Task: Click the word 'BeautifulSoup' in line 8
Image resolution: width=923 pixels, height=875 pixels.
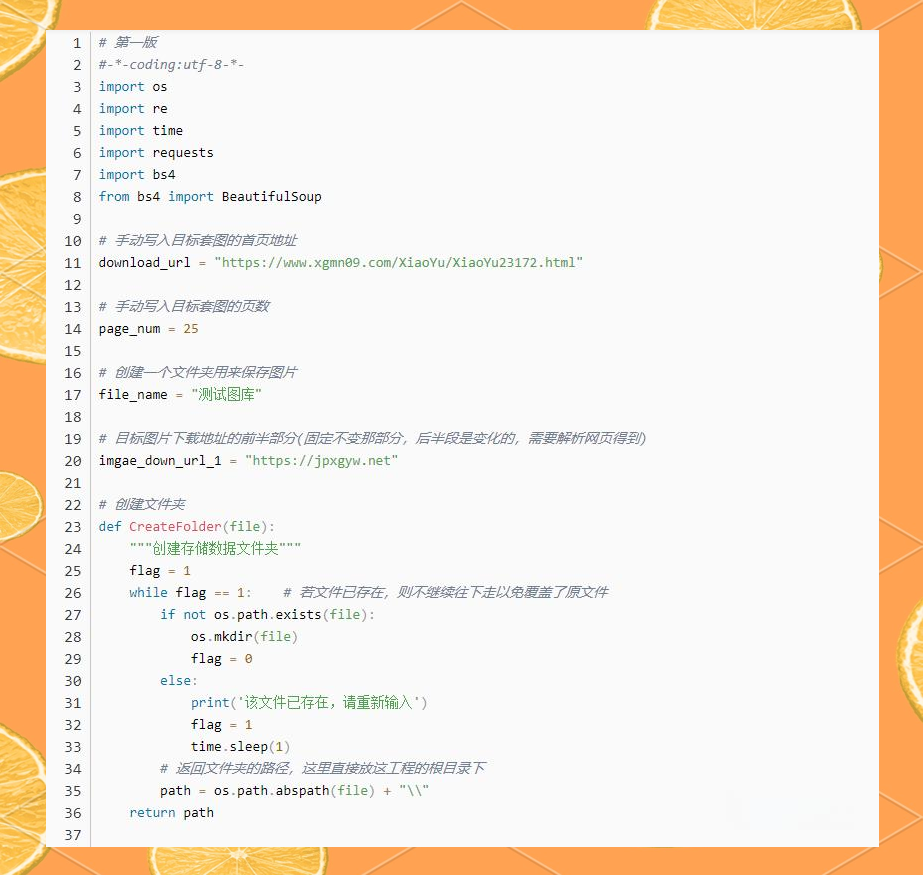Action: pyautogui.click(x=272, y=197)
